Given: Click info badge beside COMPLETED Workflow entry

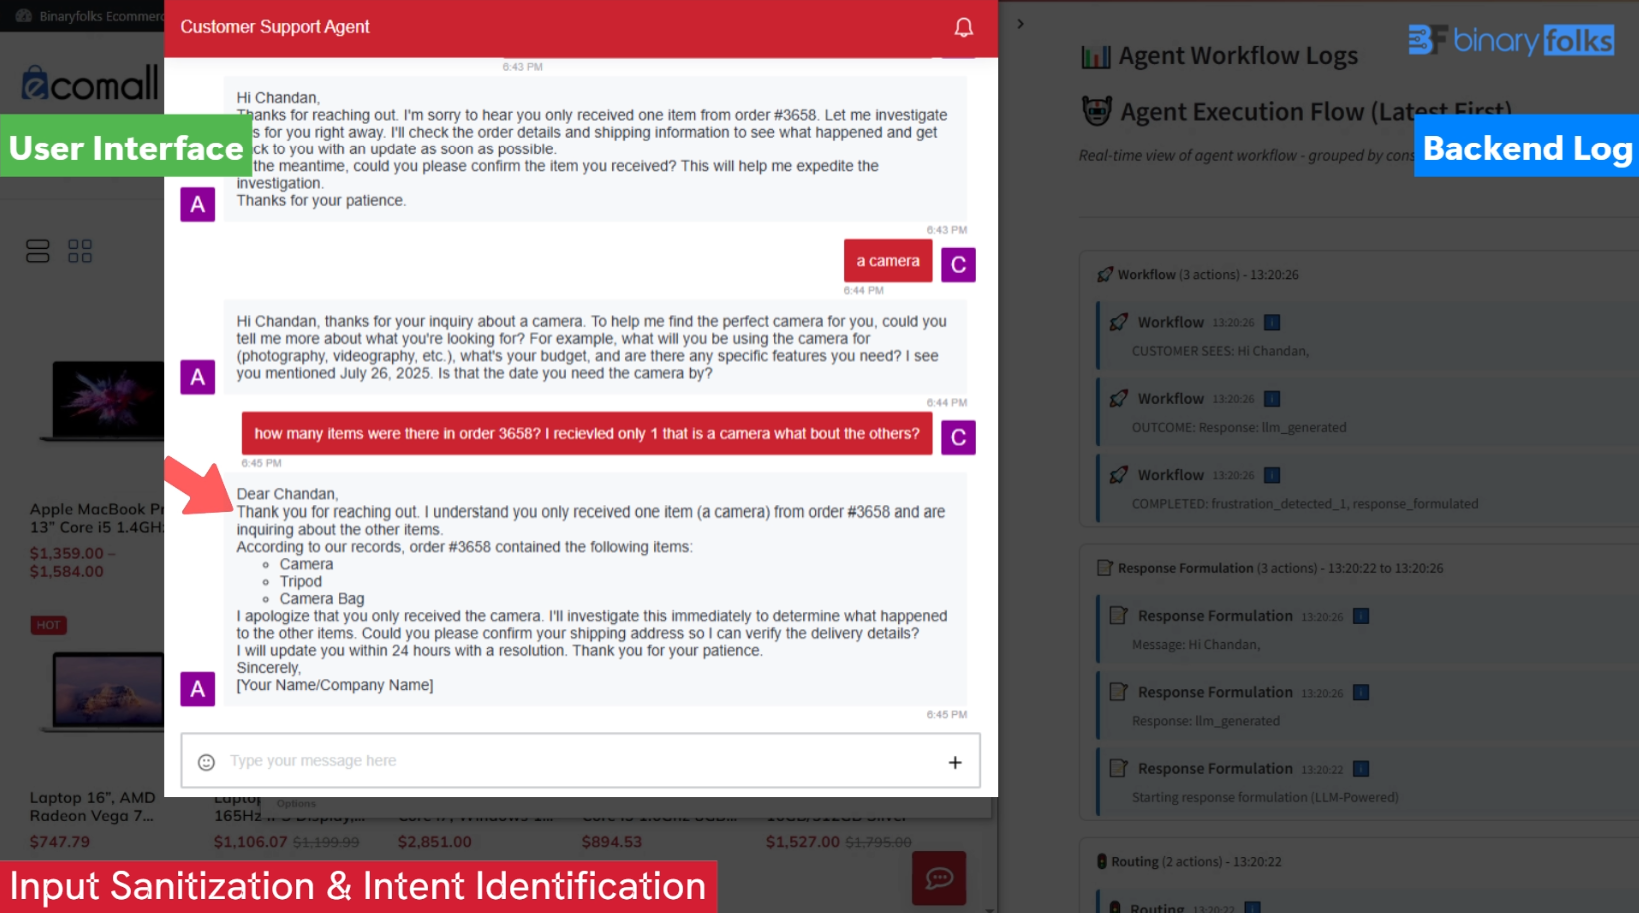Looking at the screenshot, I should [x=1272, y=475].
